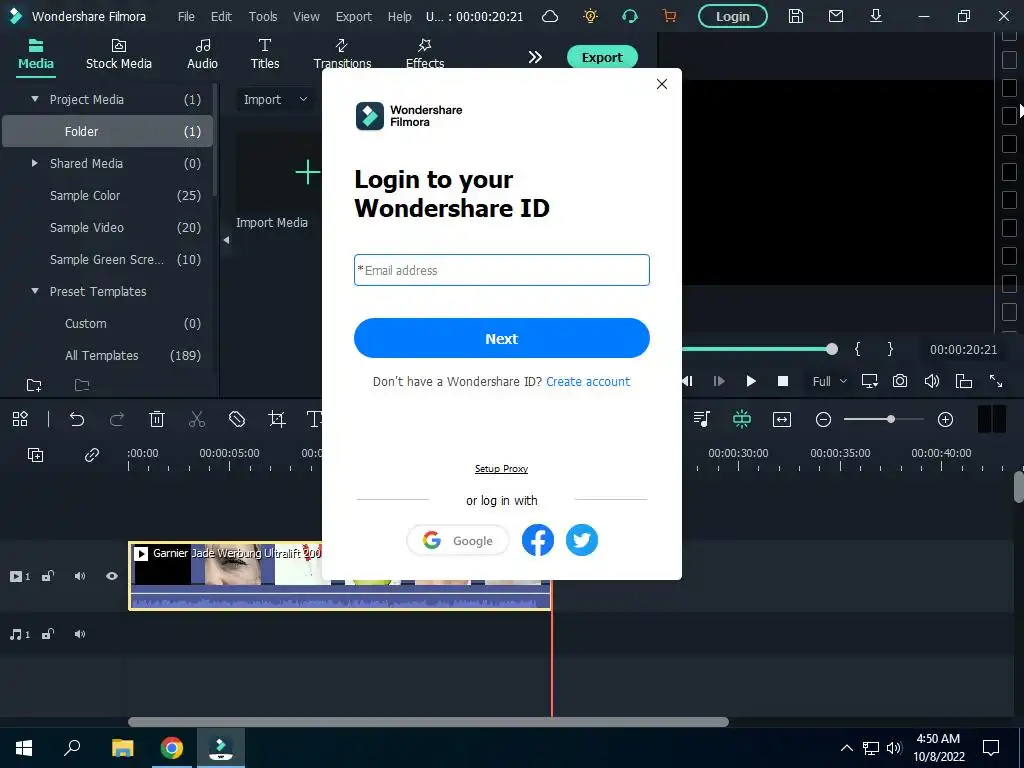Collapse the media panel with side arrow
This screenshot has height=768, width=1024.
pos(227,240)
